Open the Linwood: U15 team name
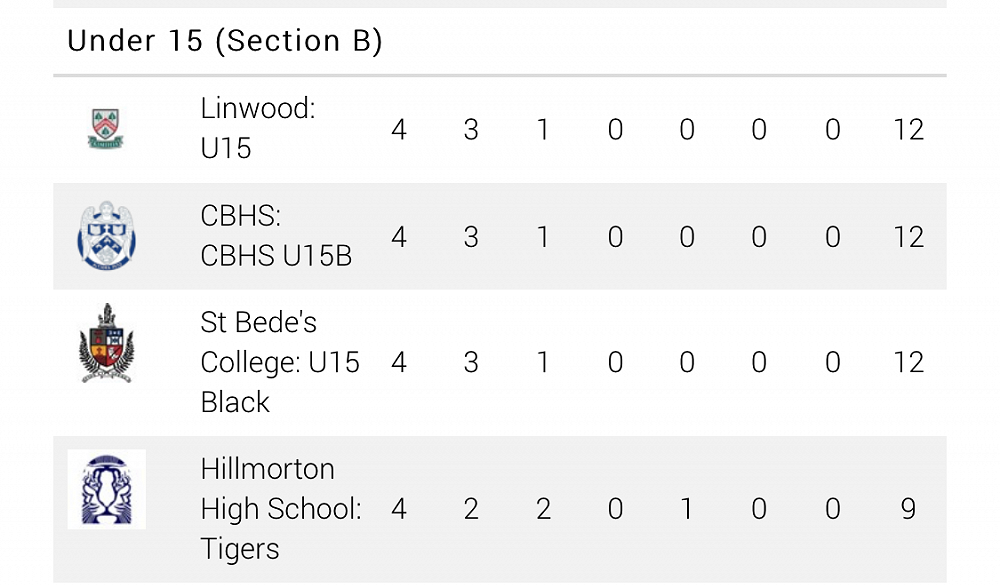 [258, 128]
